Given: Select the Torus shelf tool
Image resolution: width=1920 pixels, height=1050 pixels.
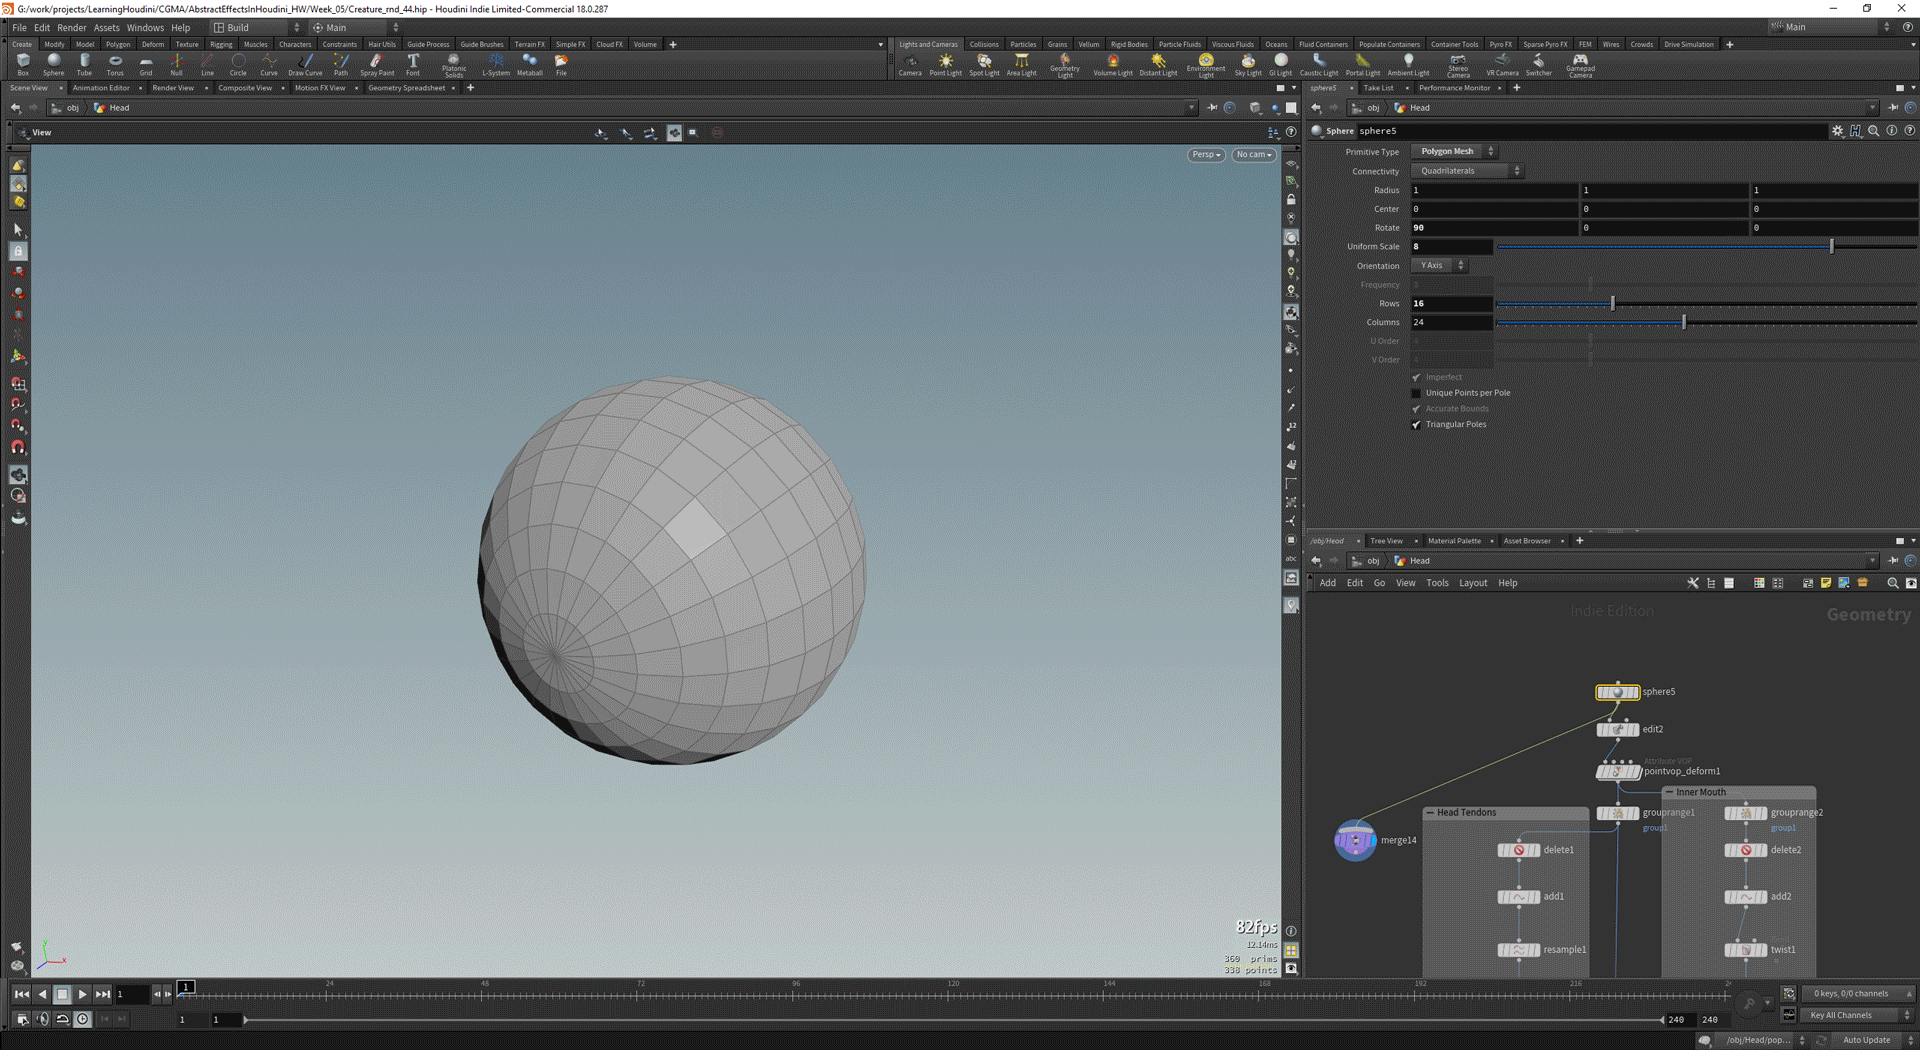Looking at the screenshot, I should click(115, 65).
